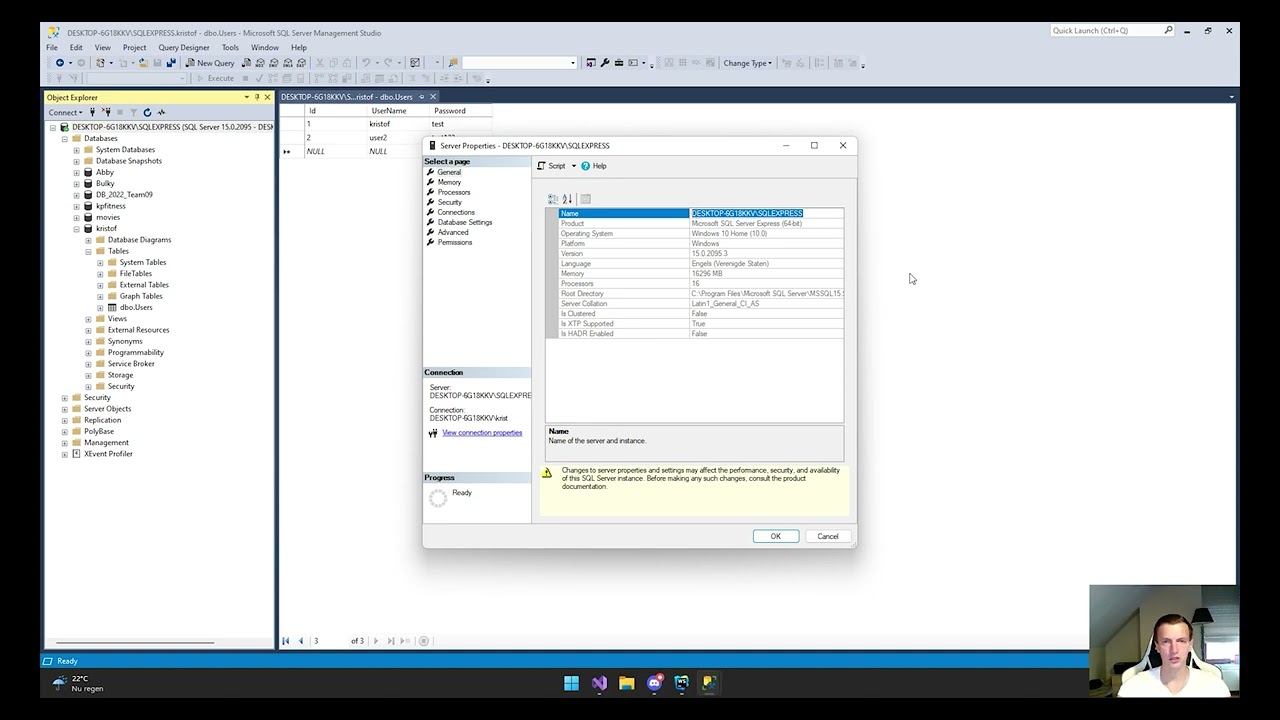This screenshot has width=1280, height=720.
Task: Select the Database Settings page
Action: 465,222
